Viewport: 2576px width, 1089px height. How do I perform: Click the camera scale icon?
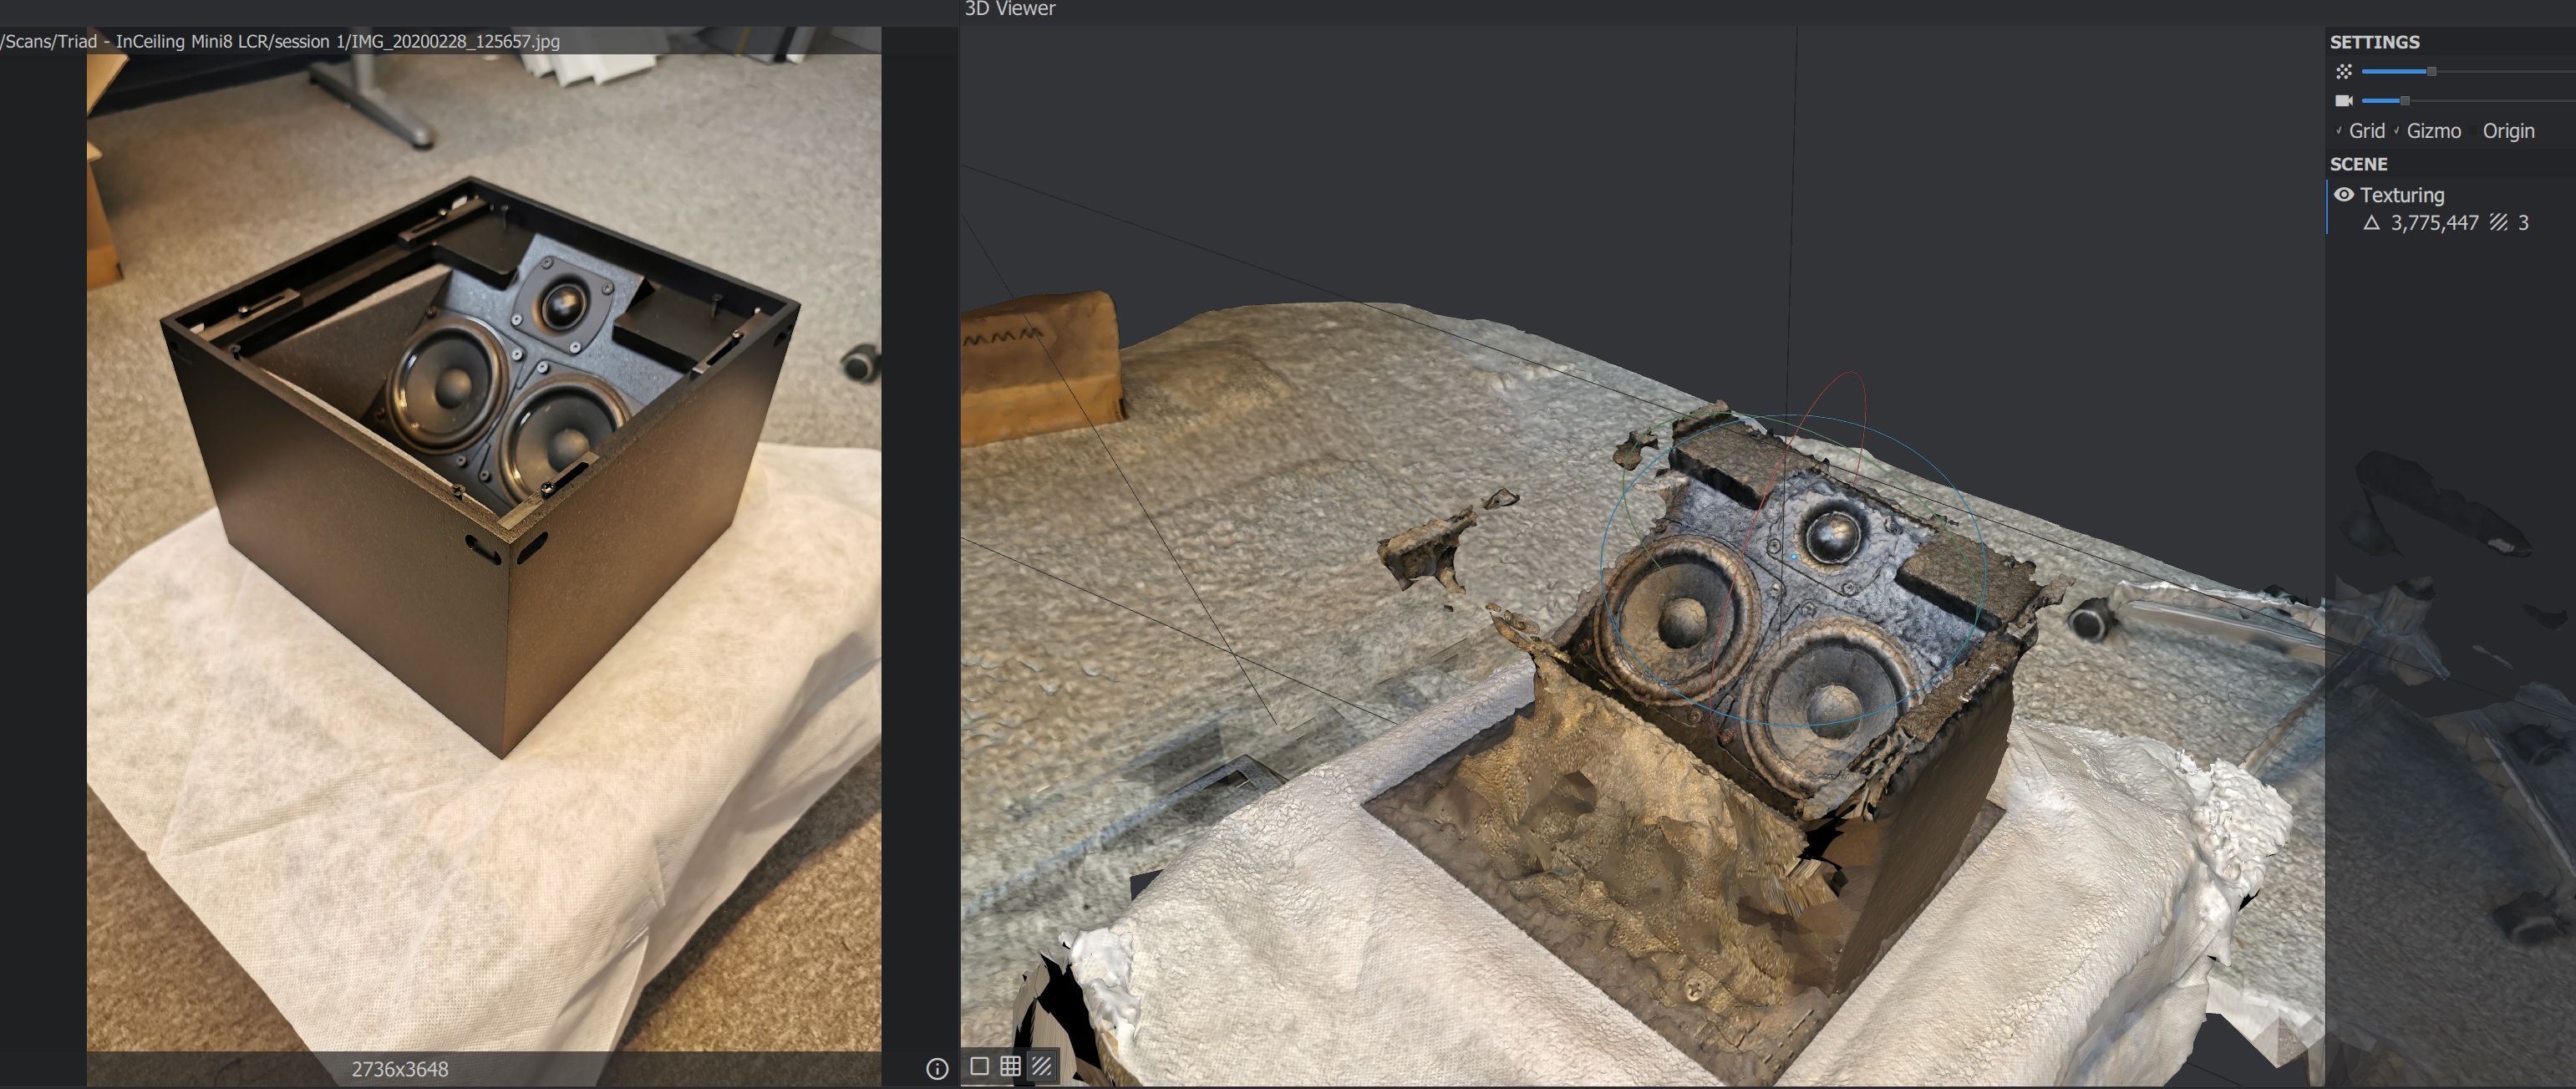click(x=2344, y=101)
